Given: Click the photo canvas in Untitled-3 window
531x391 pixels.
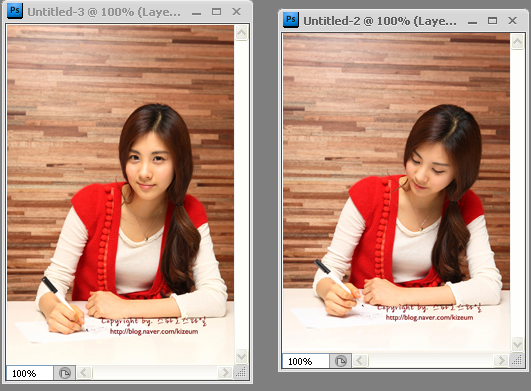Looking at the screenshot, I should (x=121, y=195).
